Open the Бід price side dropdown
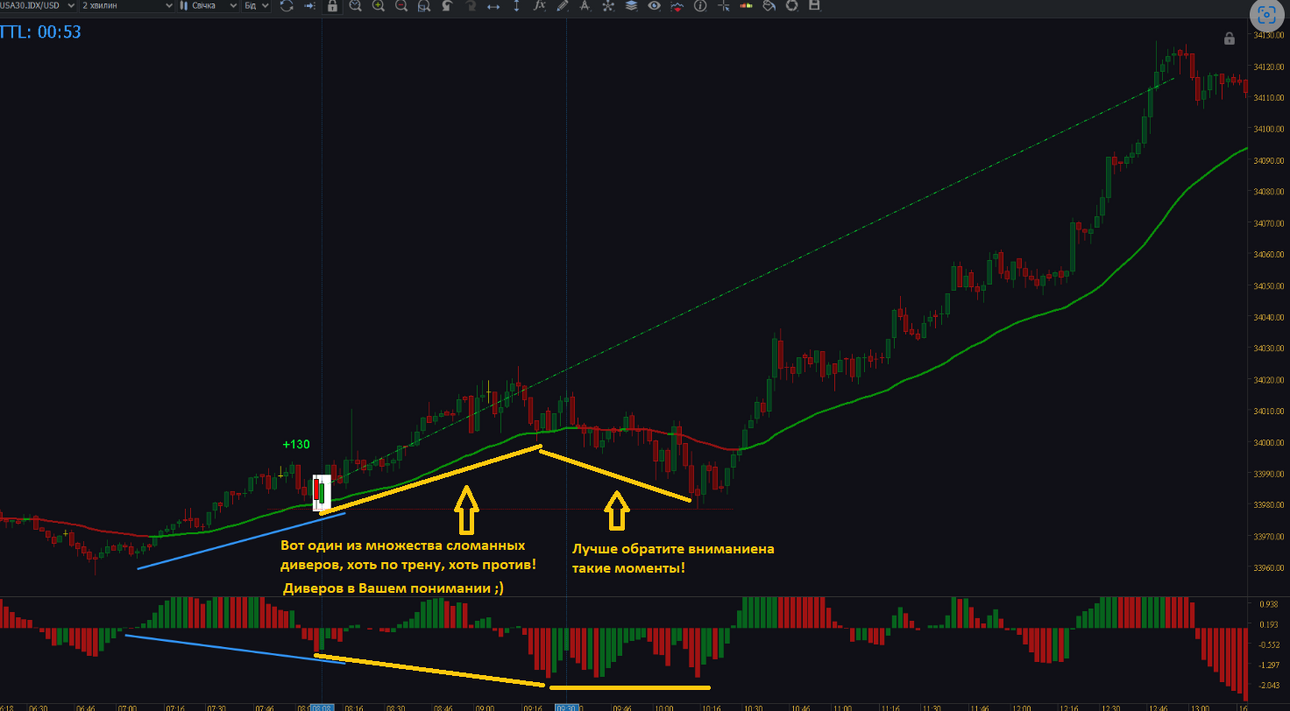Screen dimensions: 1290x711 (257, 6)
